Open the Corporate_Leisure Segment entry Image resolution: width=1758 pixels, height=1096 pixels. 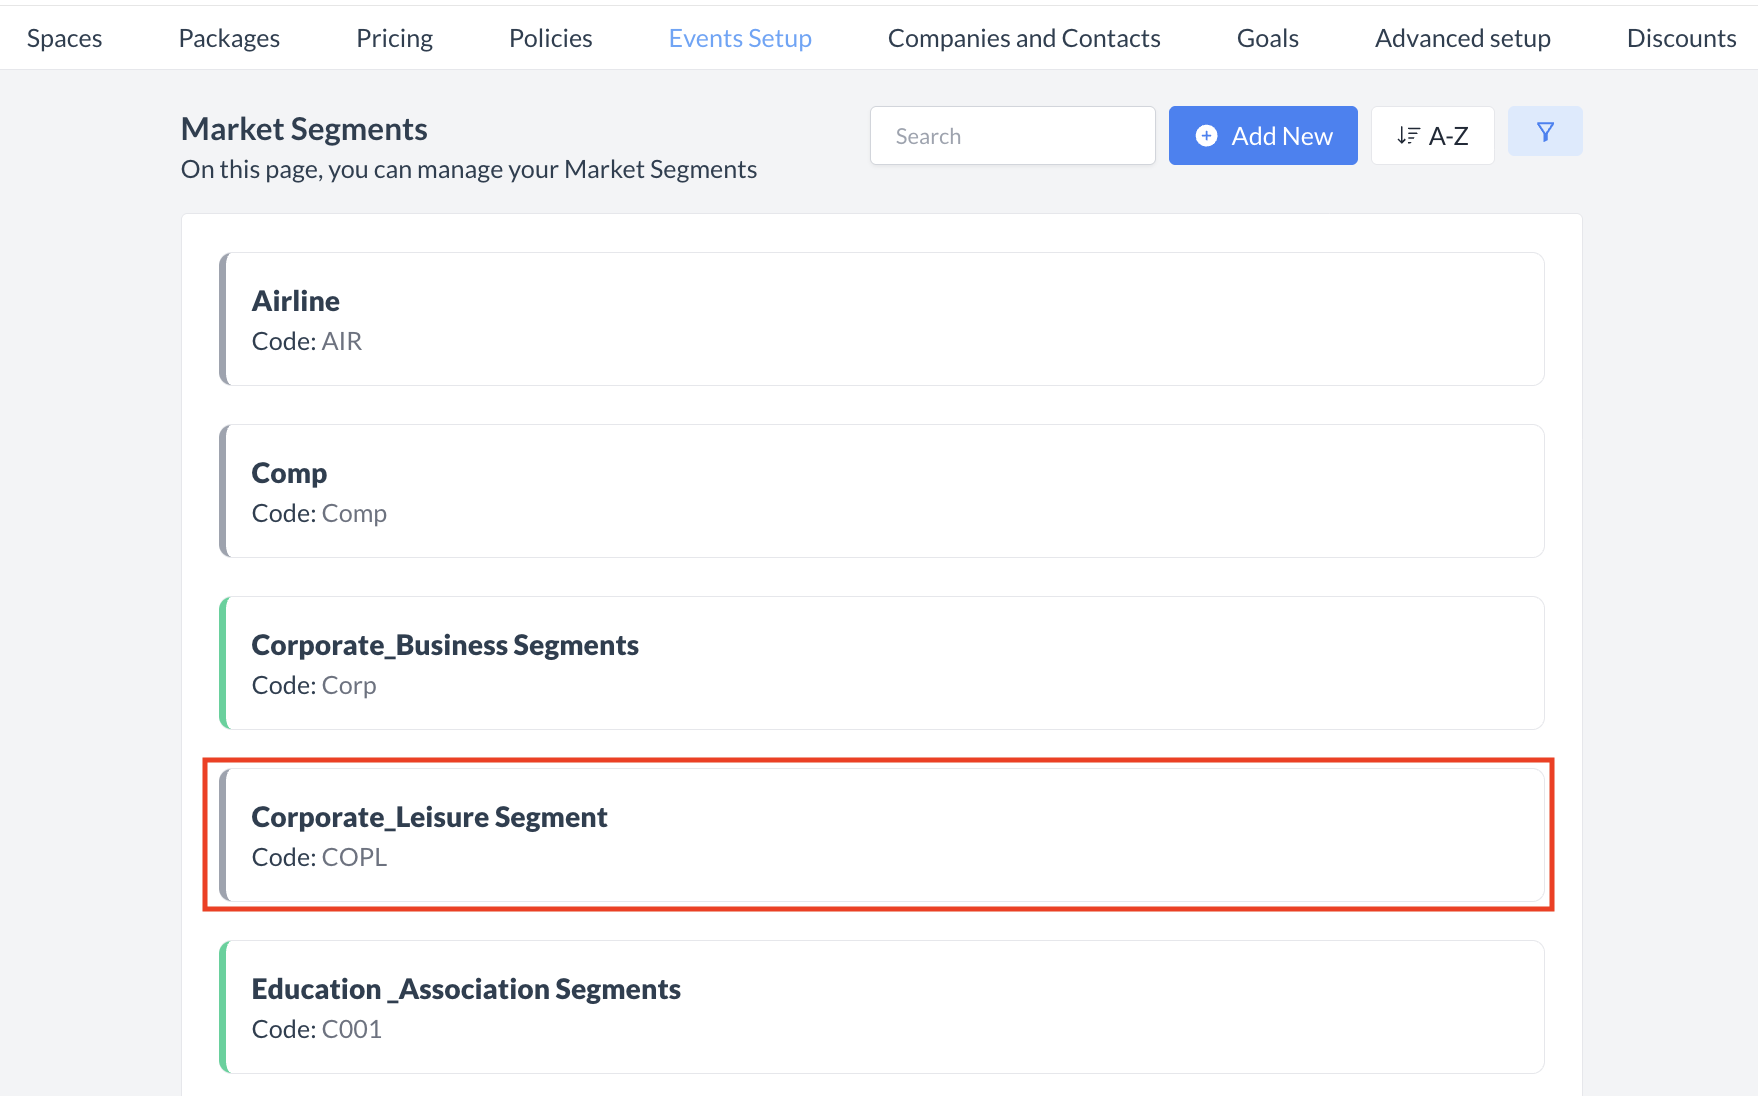point(882,835)
